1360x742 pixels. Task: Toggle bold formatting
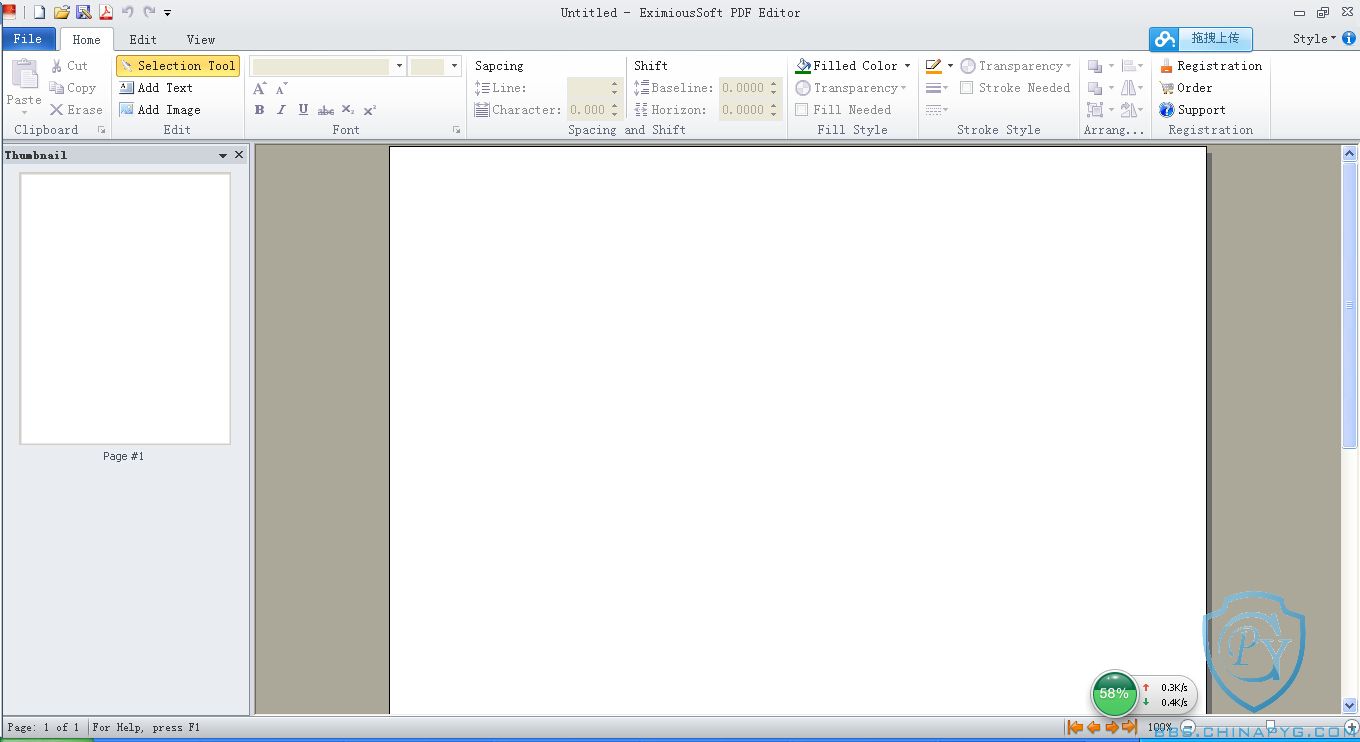[259, 110]
